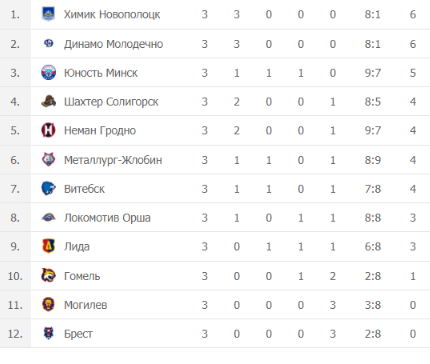The height and width of the screenshot is (364, 430).
Task: Open the Неман Гродно club badge
Action: [x=48, y=130]
